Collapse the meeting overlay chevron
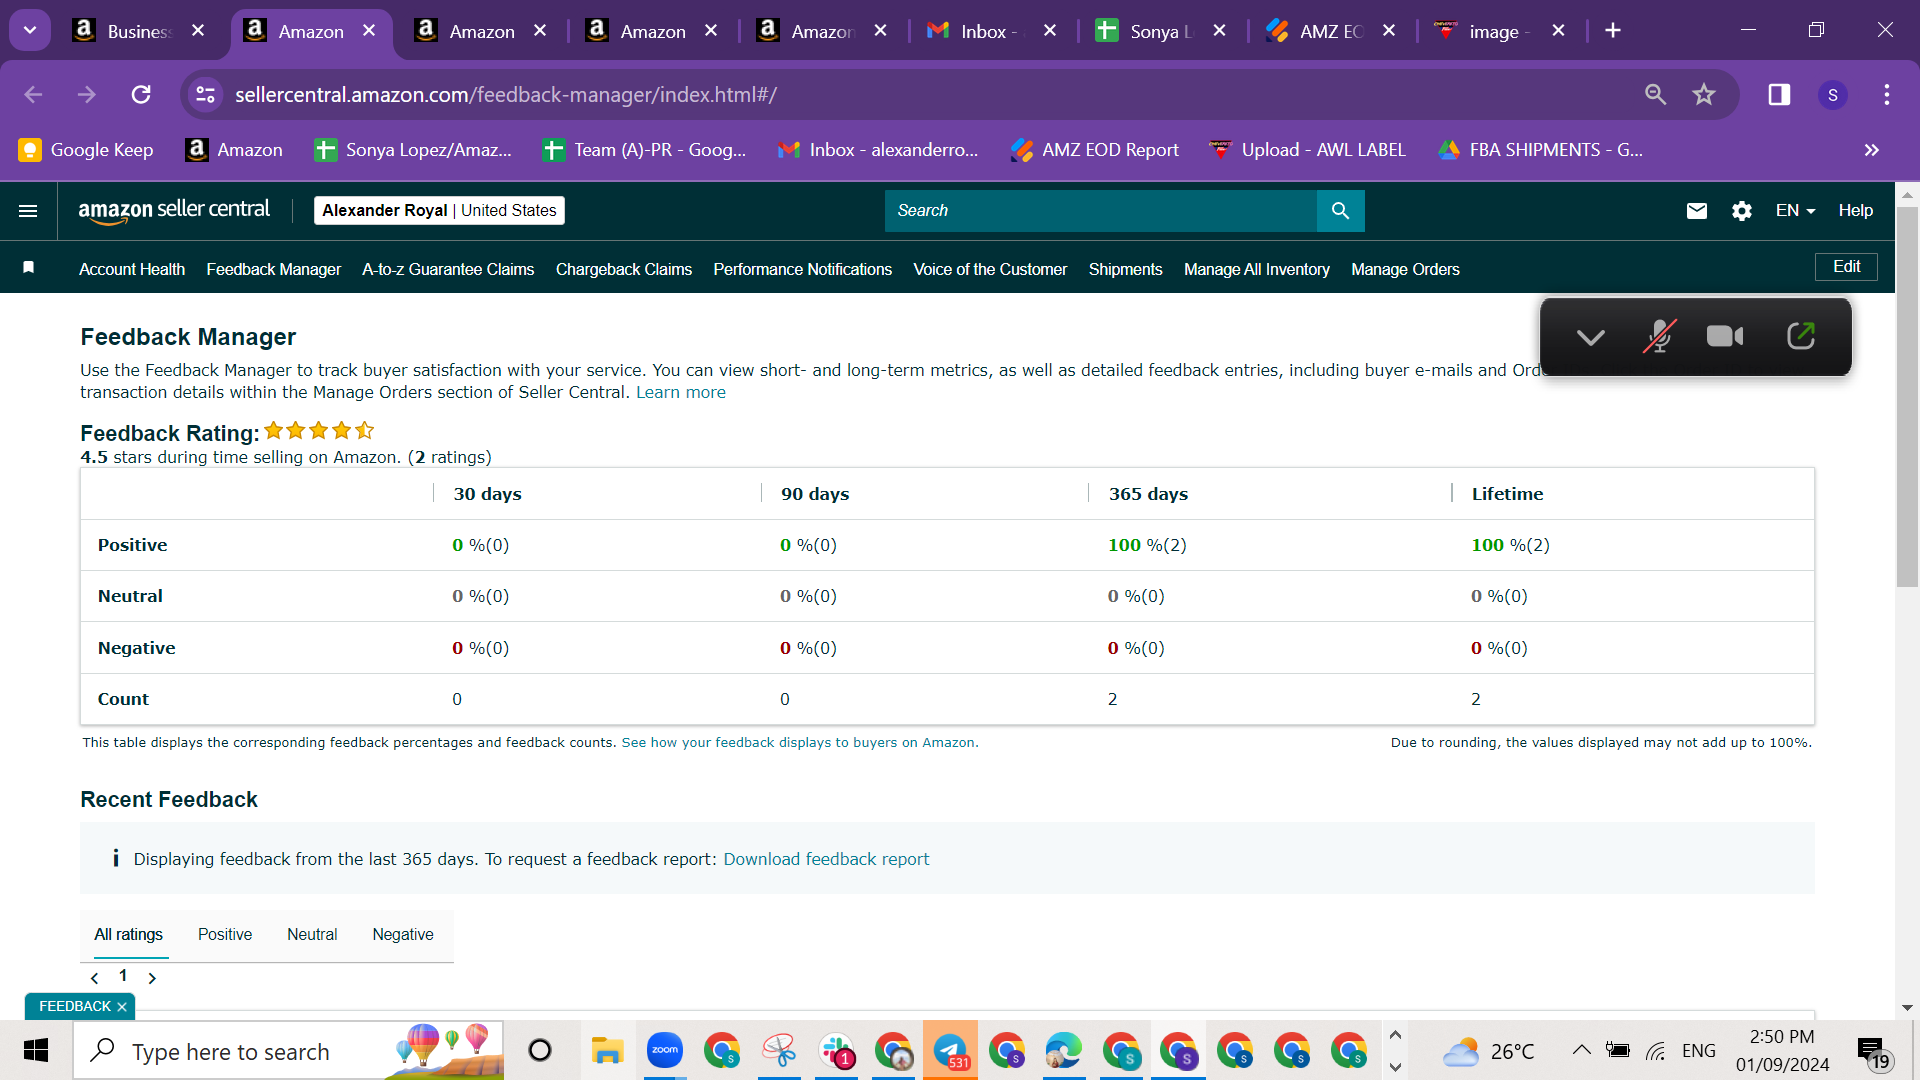The width and height of the screenshot is (1920, 1080). 1590,337
